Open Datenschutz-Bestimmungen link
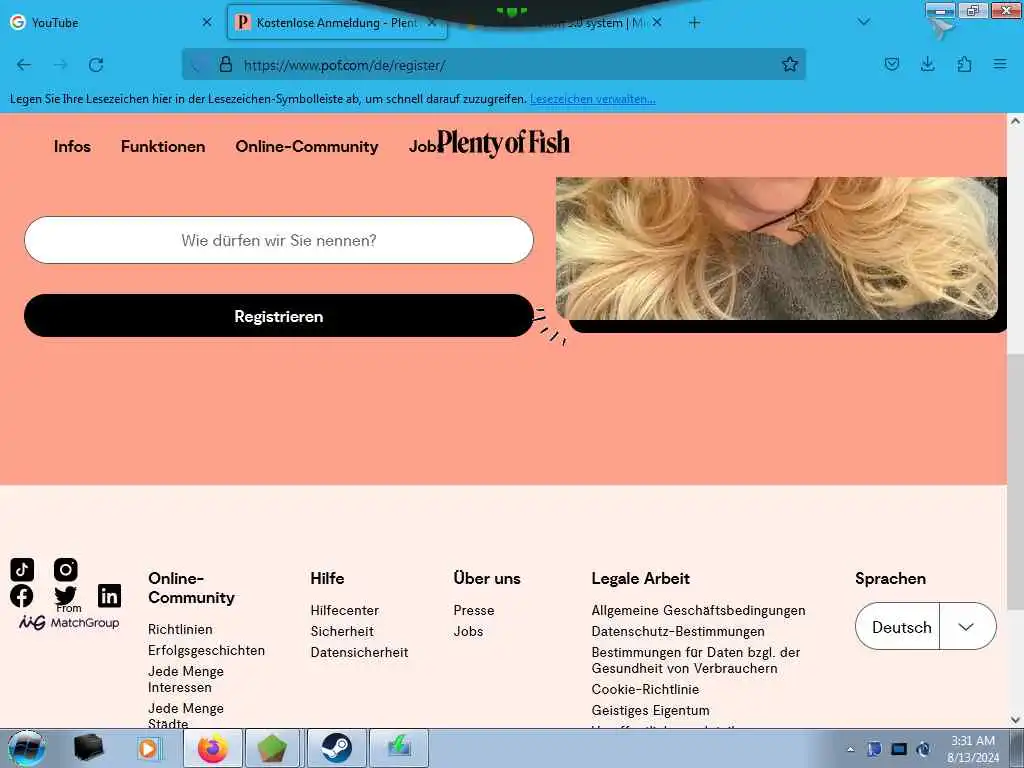The image size is (1024, 768). (x=678, y=632)
